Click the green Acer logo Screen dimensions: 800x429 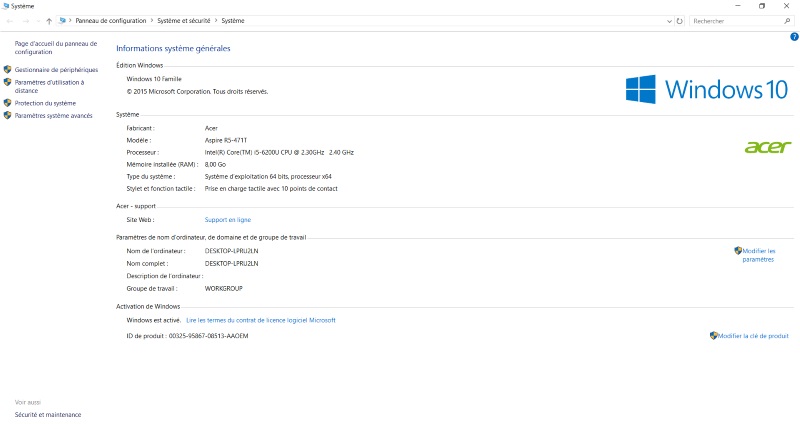[768, 147]
